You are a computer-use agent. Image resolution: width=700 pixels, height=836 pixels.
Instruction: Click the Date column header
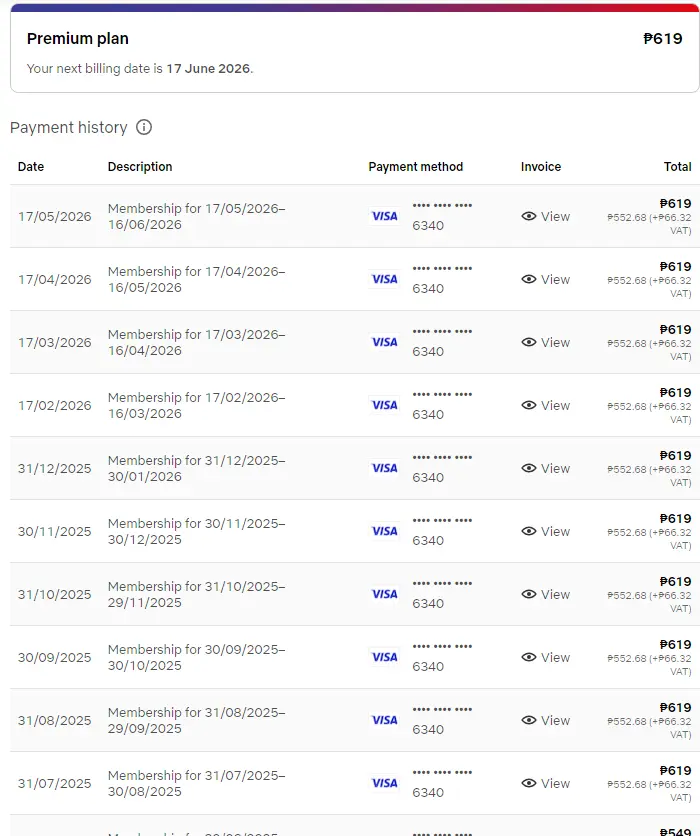pos(31,166)
